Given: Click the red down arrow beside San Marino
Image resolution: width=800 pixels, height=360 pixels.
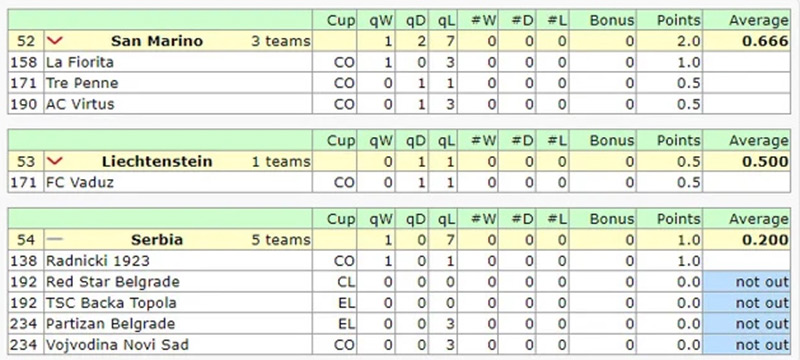Looking at the screenshot, I should (55, 41).
